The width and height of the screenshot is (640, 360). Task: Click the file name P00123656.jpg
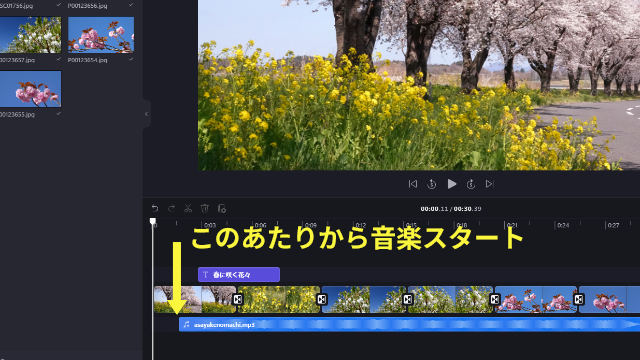tap(87, 6)
